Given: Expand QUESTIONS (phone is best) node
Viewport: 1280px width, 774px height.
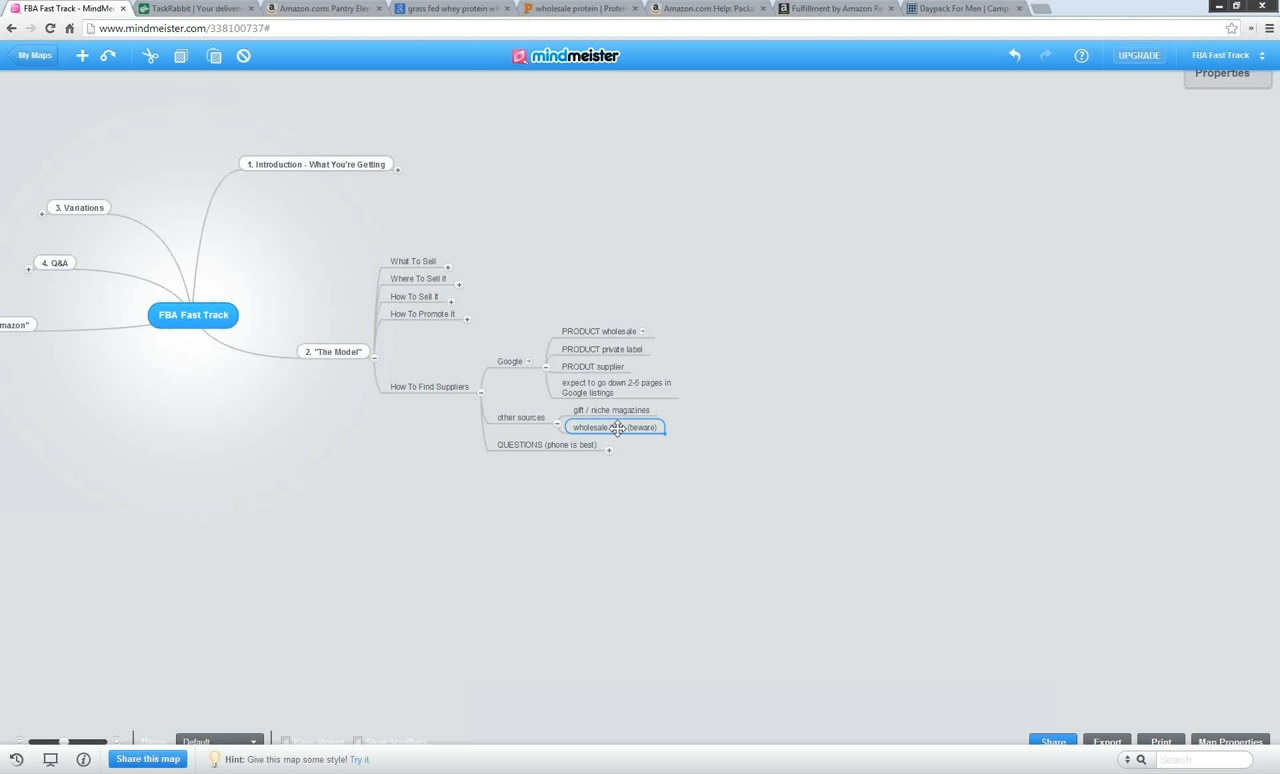Looking at the screenshot, I should 609,450.
